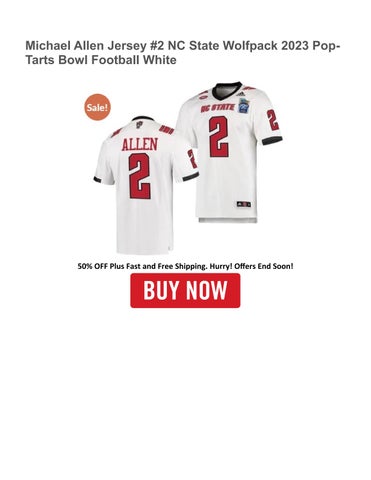Click the NC STATE wordmark on front jersey

click(x=217, y=108)
